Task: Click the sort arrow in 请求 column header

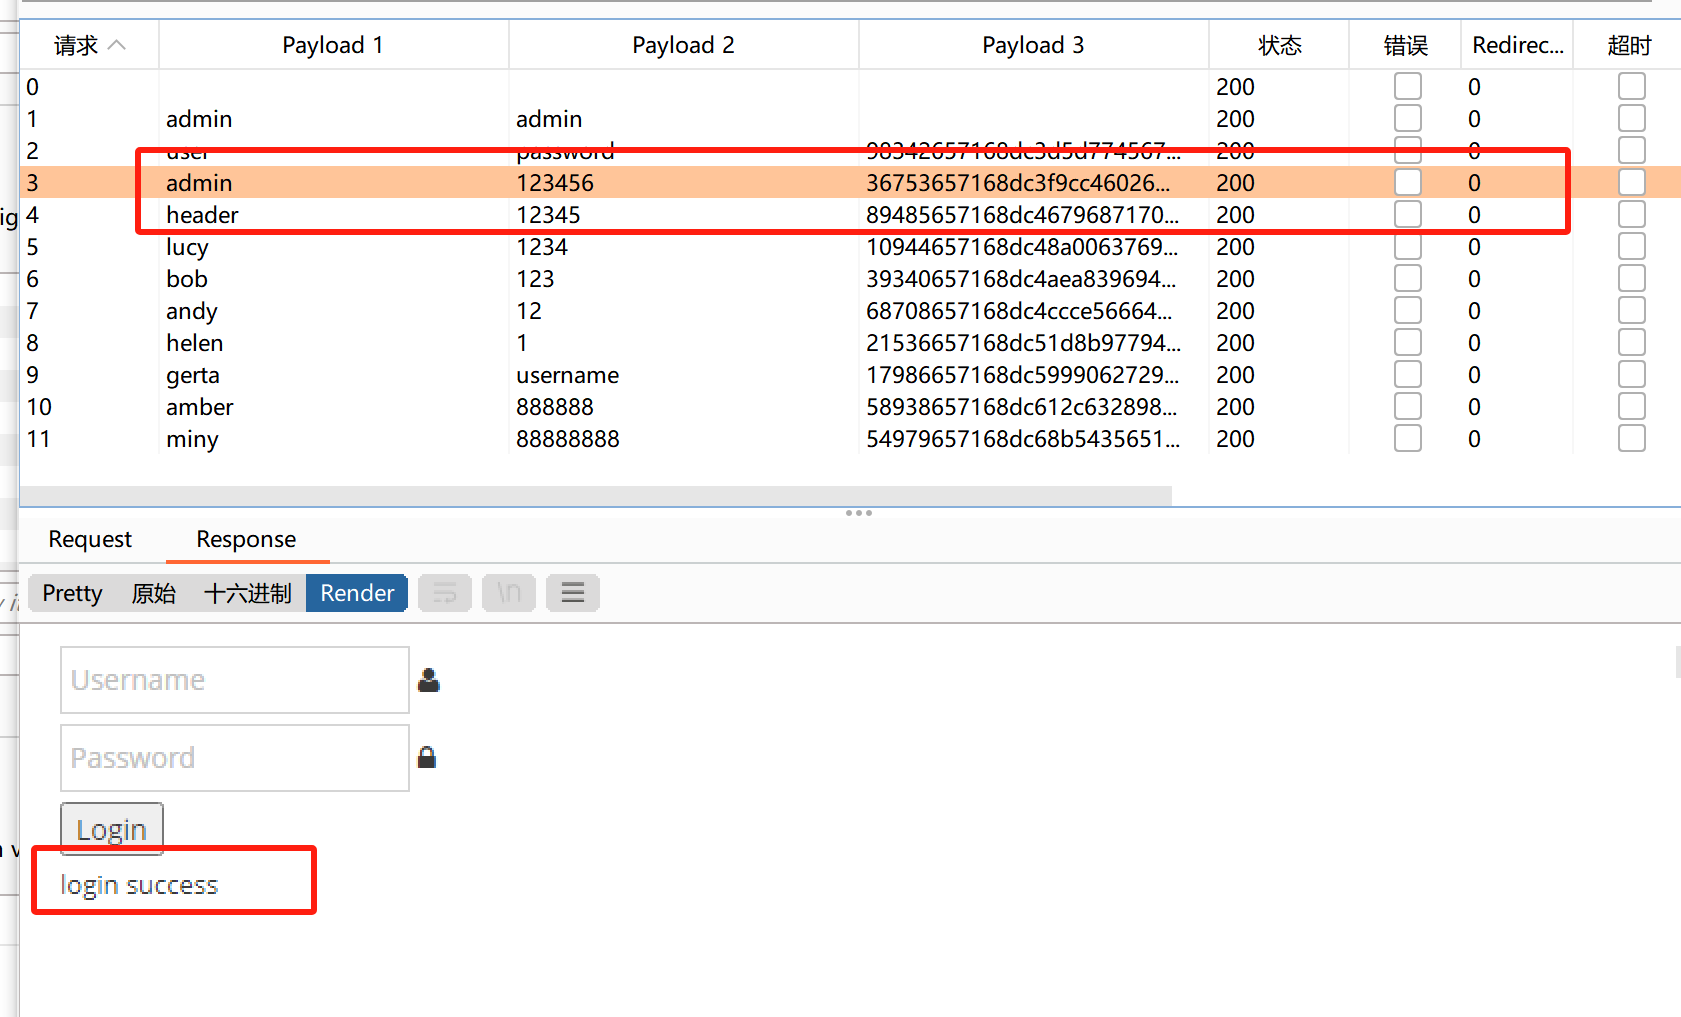Action: point(117,45)
